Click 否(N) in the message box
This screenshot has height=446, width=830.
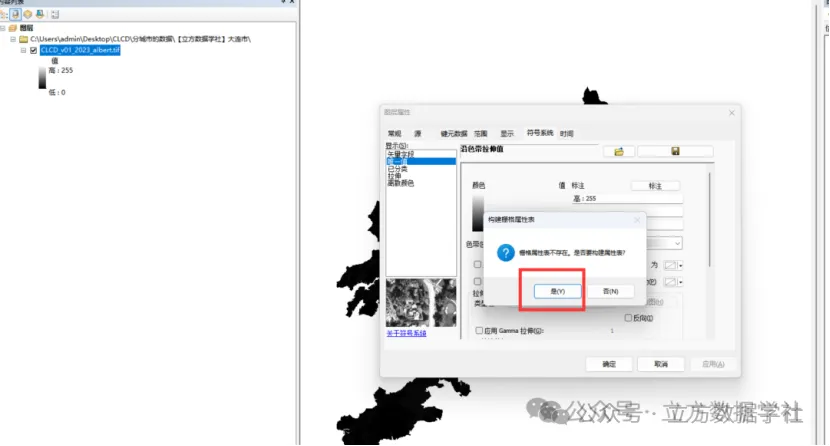pos(610,292)
